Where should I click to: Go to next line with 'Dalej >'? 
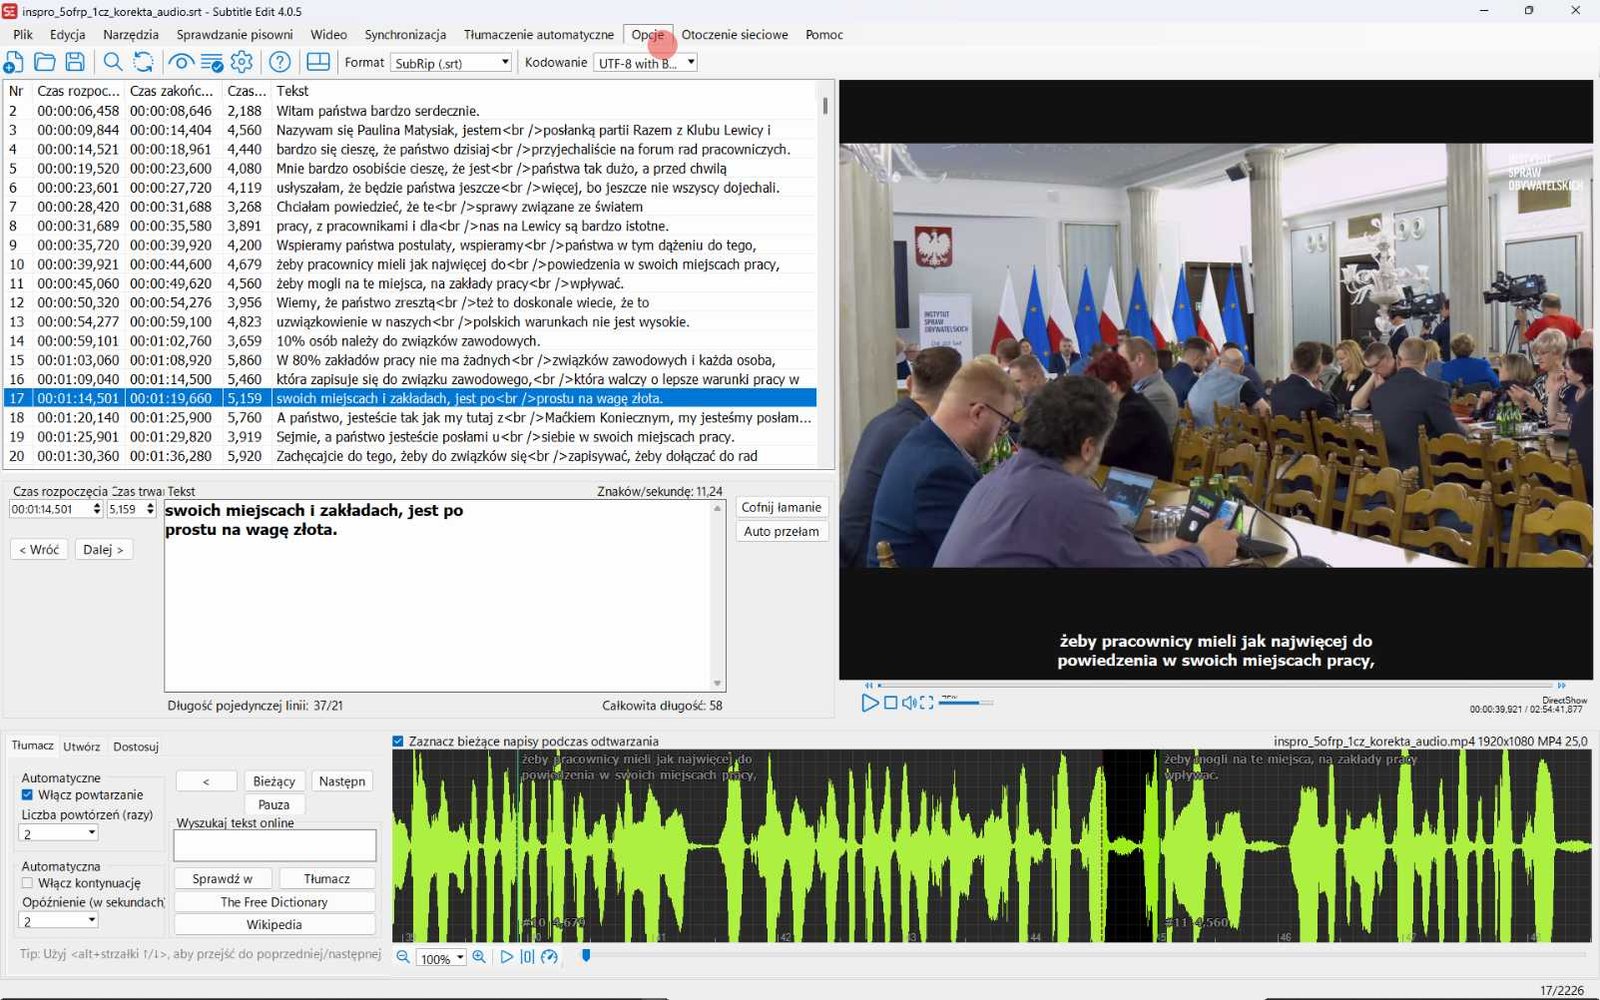tap(103, 549)
